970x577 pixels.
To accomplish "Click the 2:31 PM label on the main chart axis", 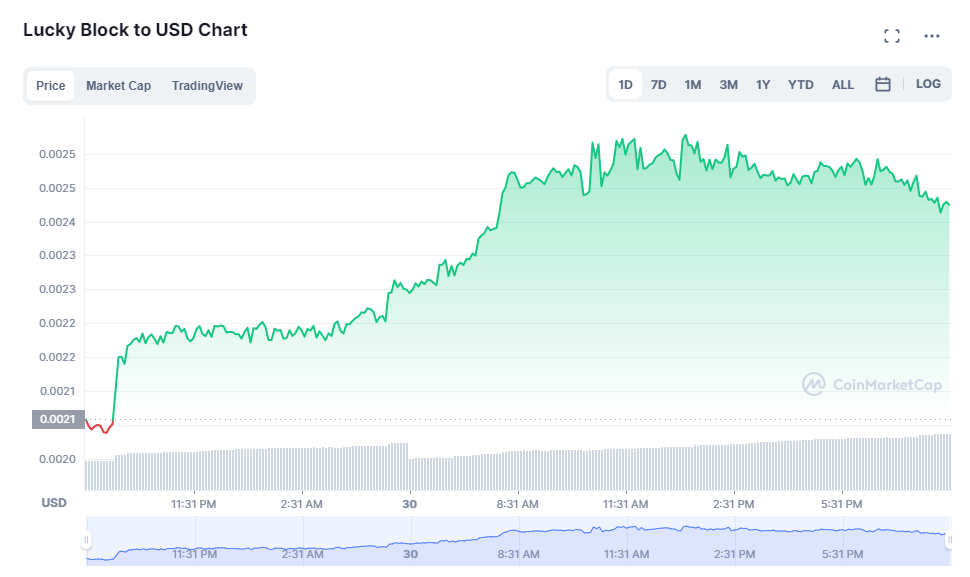I will tap(733, 504).
